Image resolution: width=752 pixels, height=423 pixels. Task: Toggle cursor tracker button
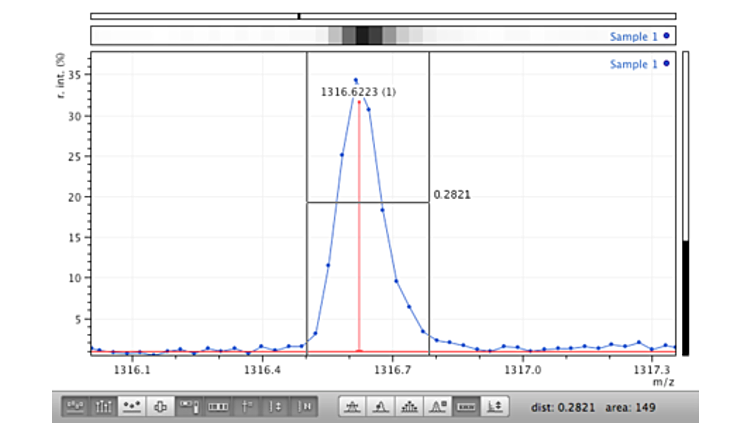tap(247, 407)
